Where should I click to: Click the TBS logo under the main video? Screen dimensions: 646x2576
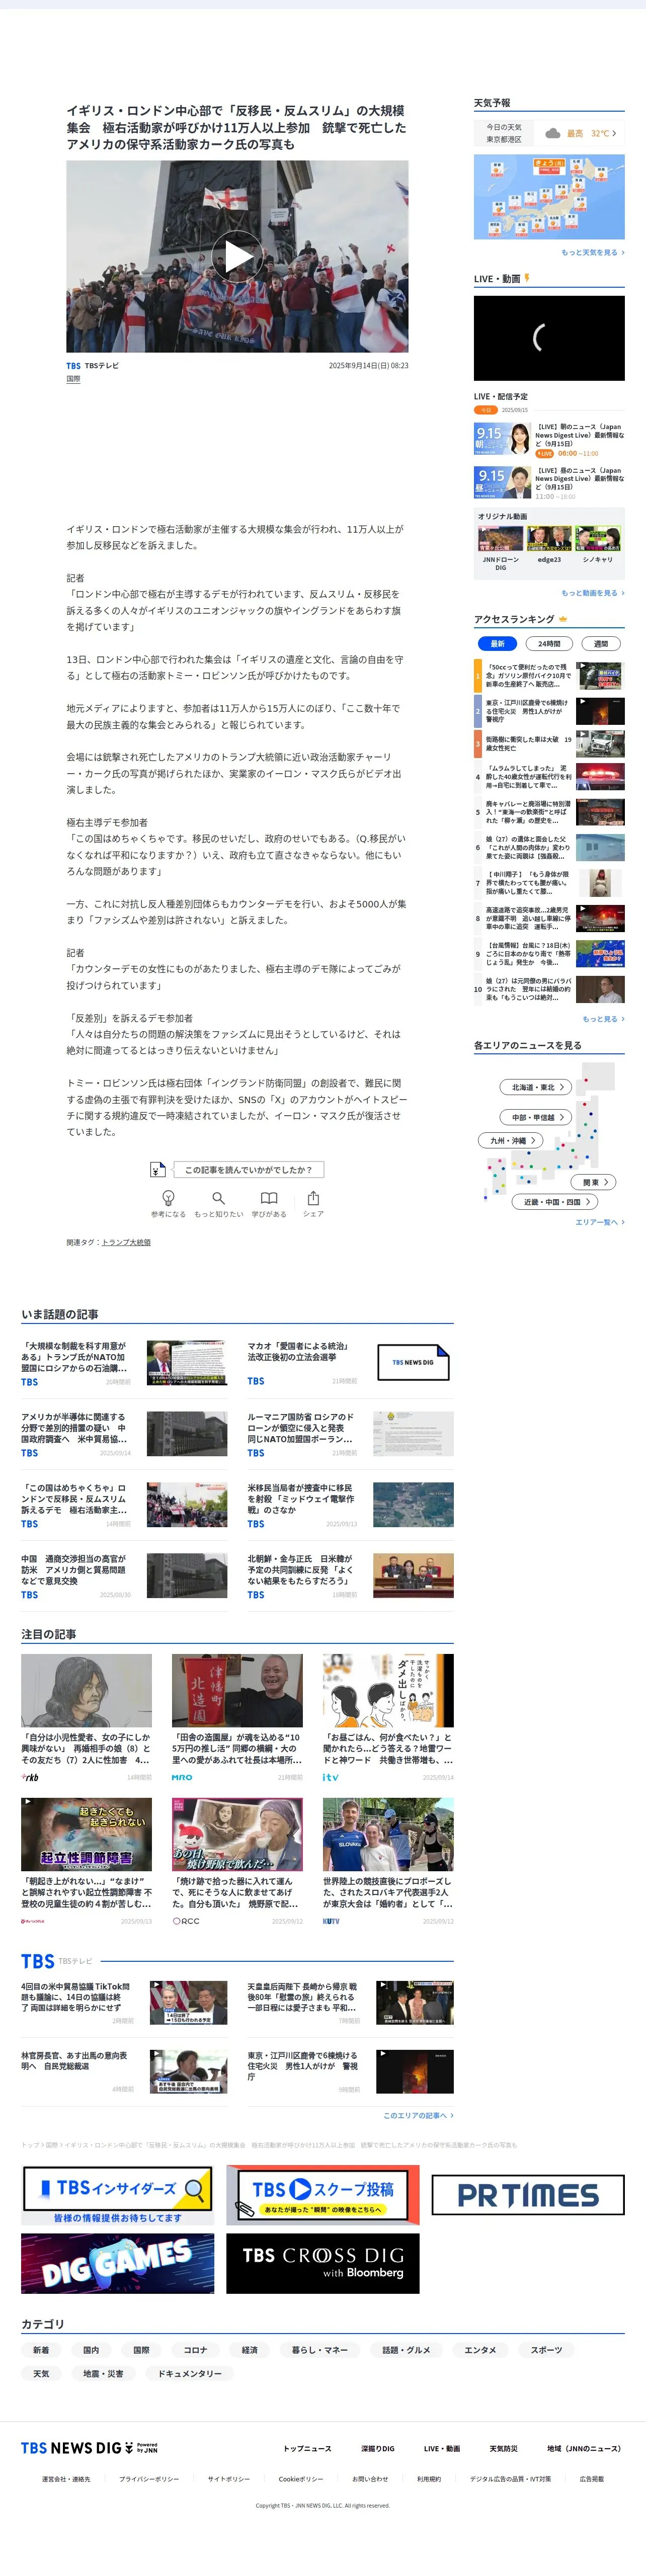coord(74,366)
